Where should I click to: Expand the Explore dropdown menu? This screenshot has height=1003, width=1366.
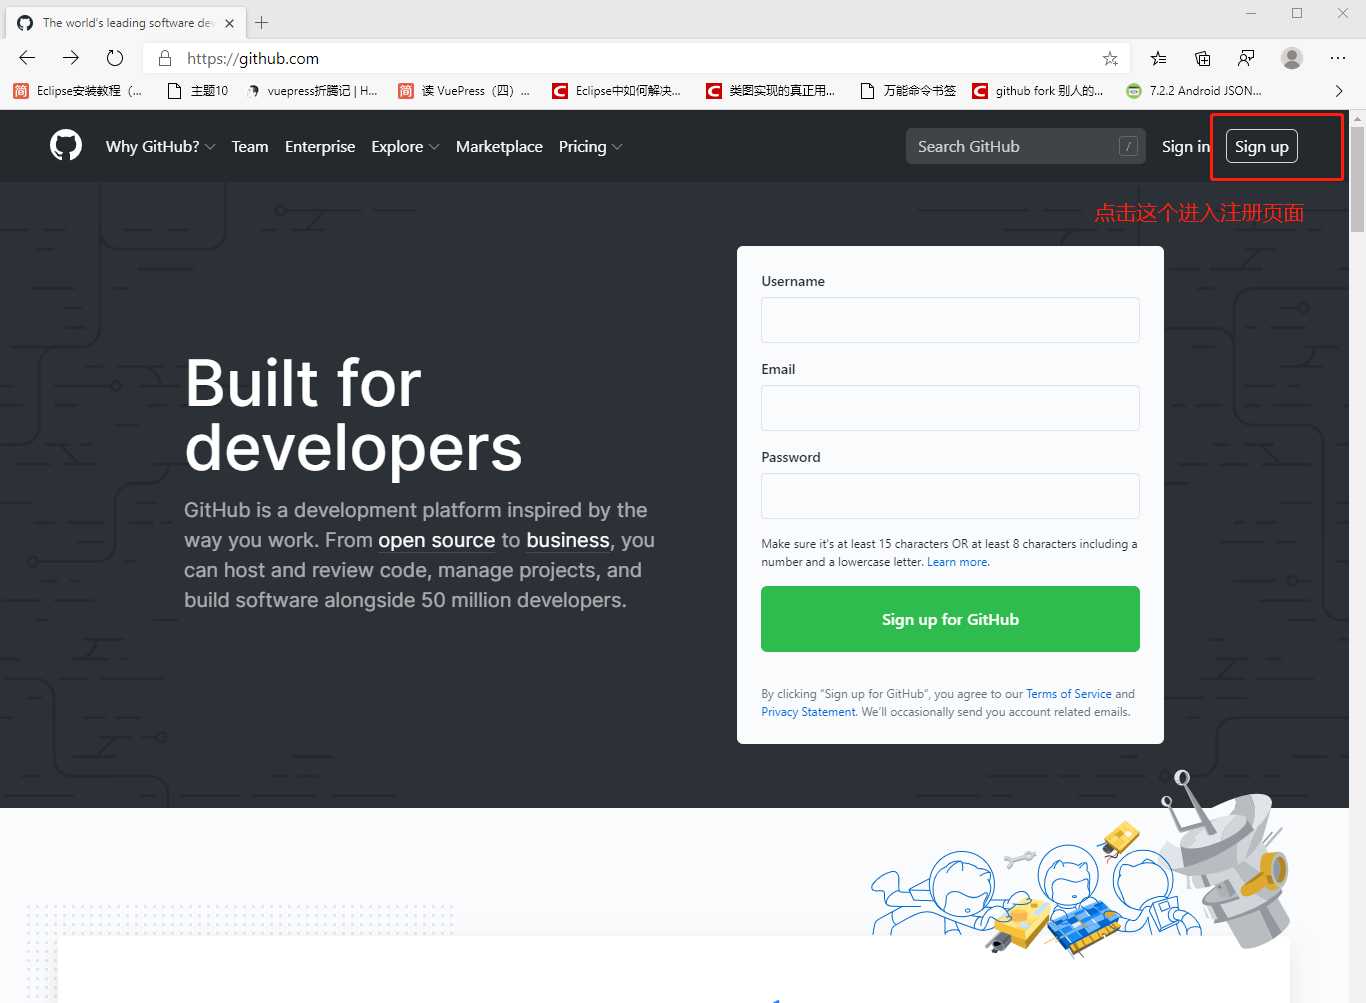405,146
